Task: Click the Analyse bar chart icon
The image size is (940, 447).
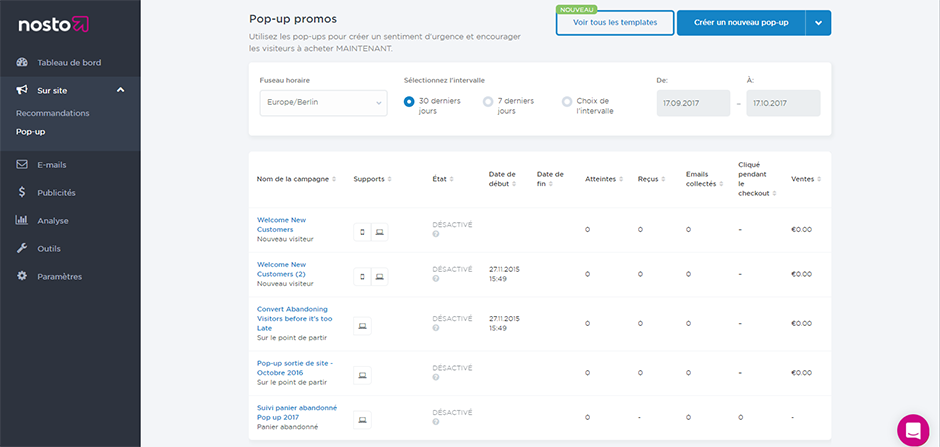Action: pos(22,220)
